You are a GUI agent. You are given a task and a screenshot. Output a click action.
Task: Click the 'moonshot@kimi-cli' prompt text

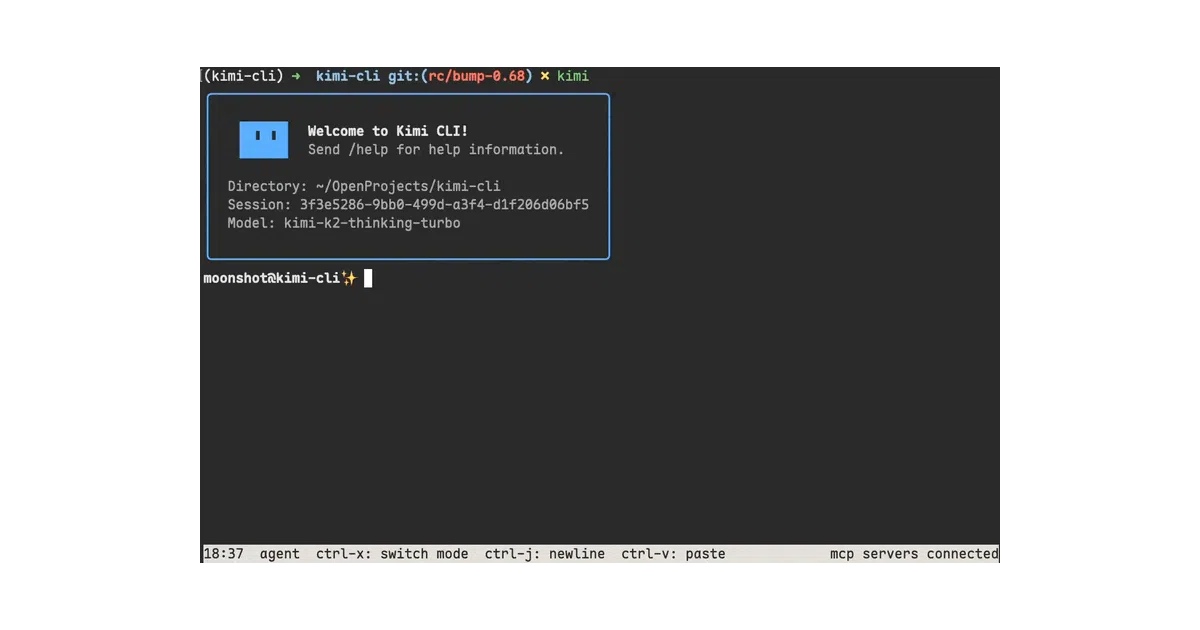[272, 278]
